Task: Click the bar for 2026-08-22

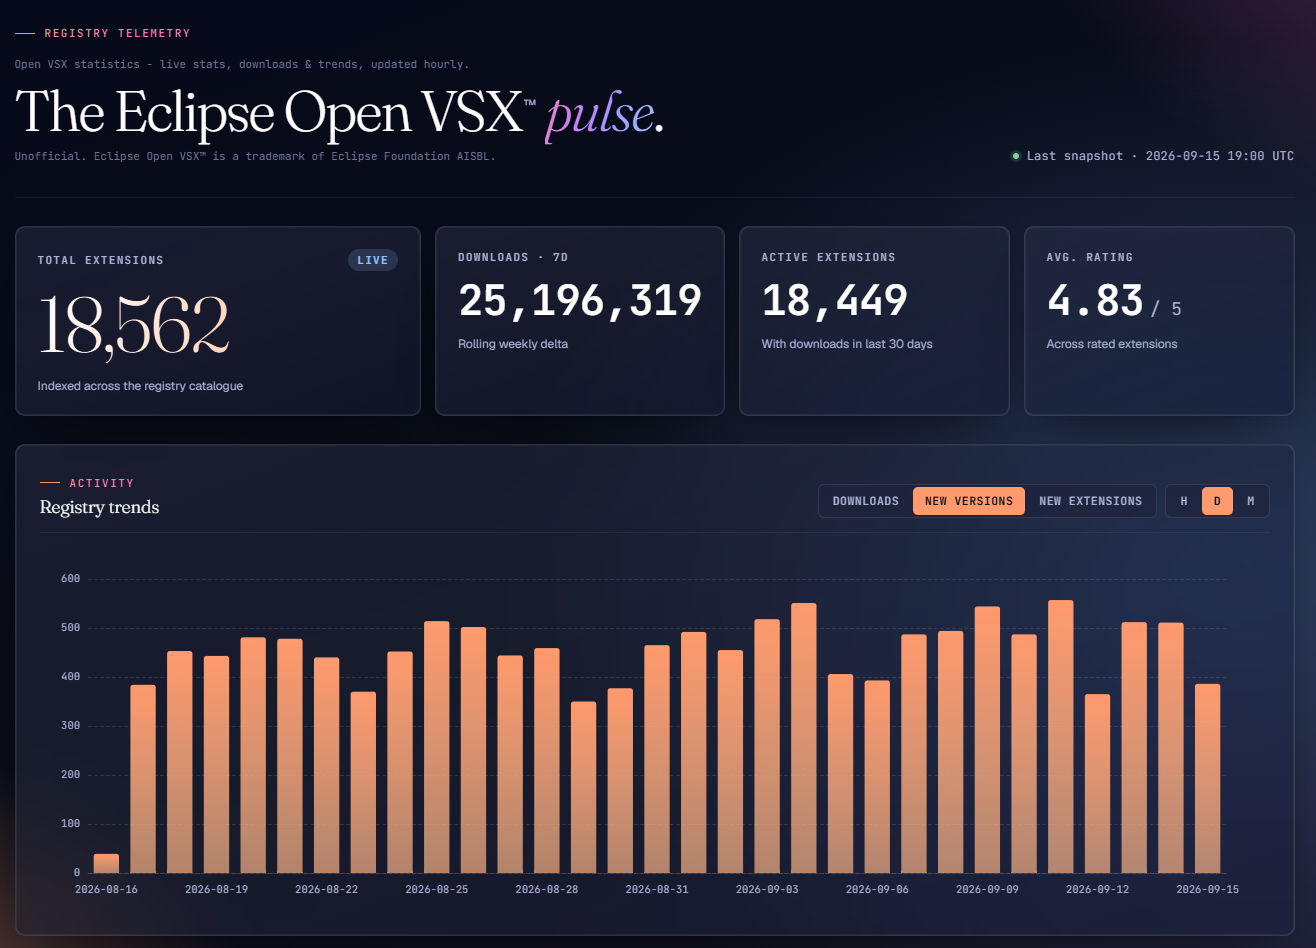Action: click(326, 765)
